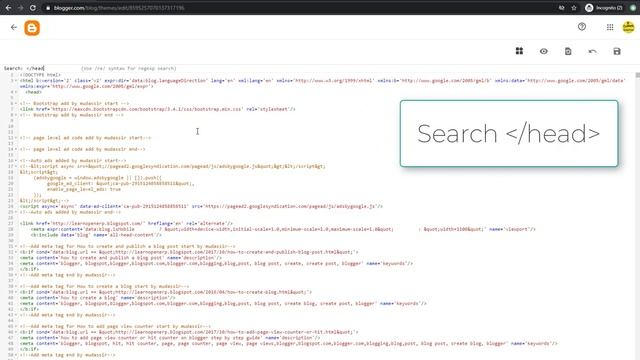Click the 'page level ad code end' comment
Screen dimensions: 640x360
coord(82,149)
